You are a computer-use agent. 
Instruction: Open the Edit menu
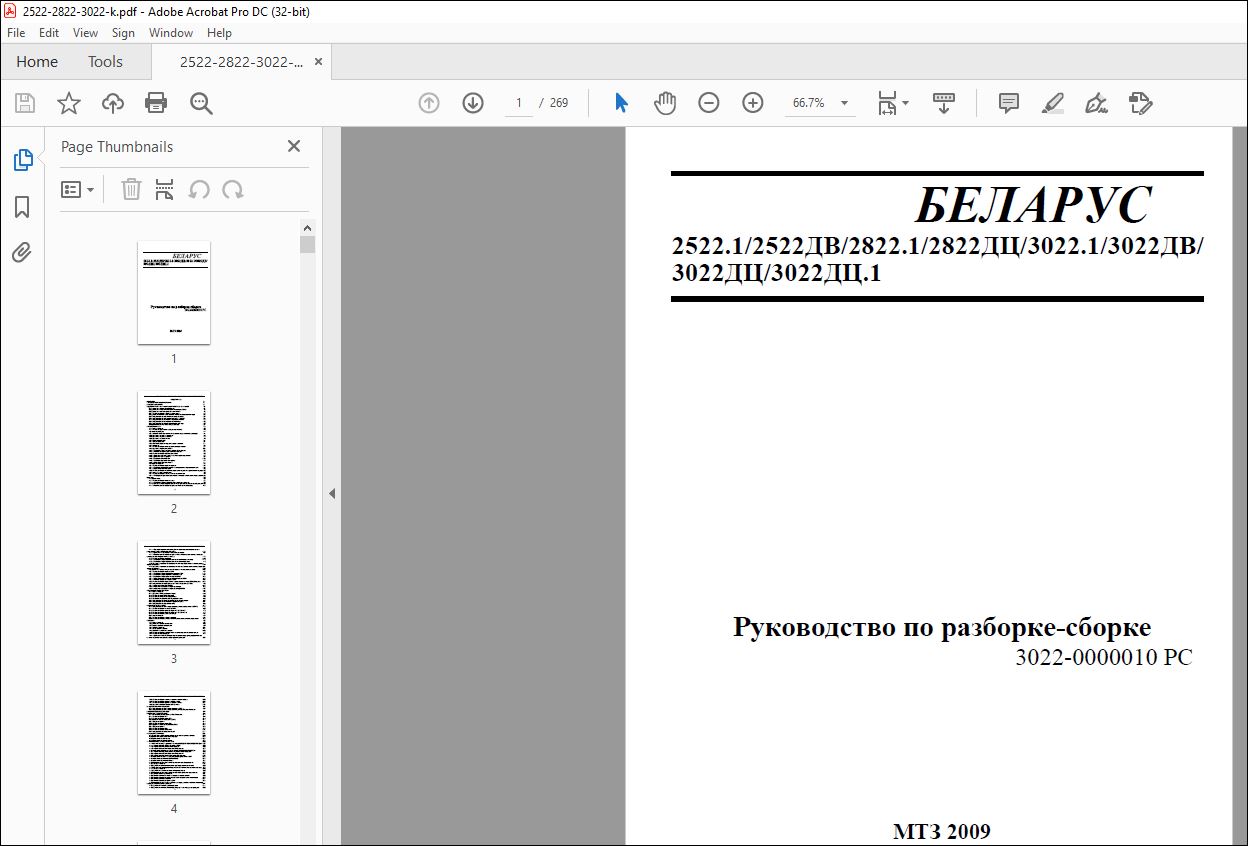49,33
